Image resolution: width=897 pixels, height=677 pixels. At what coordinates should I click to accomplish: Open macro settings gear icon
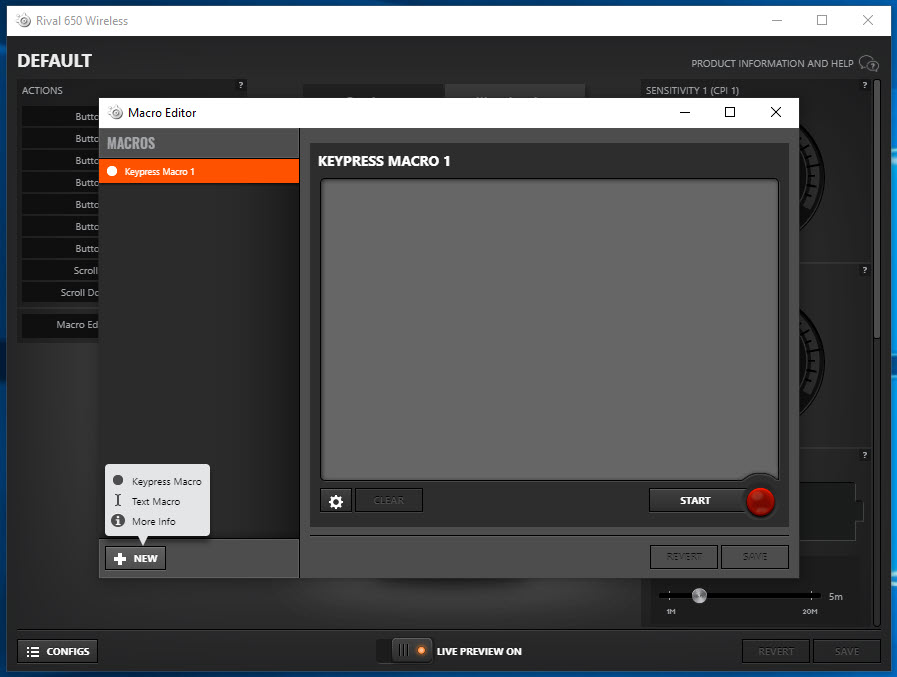pyautogui.click(x=336, y=501)
